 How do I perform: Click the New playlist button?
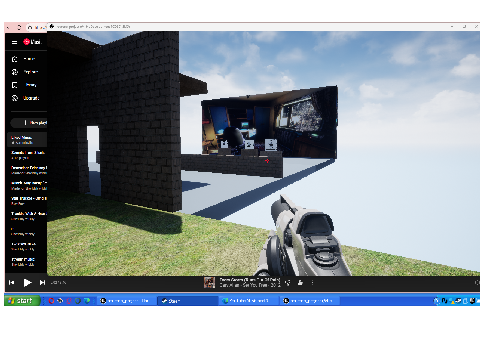point(29,123)
